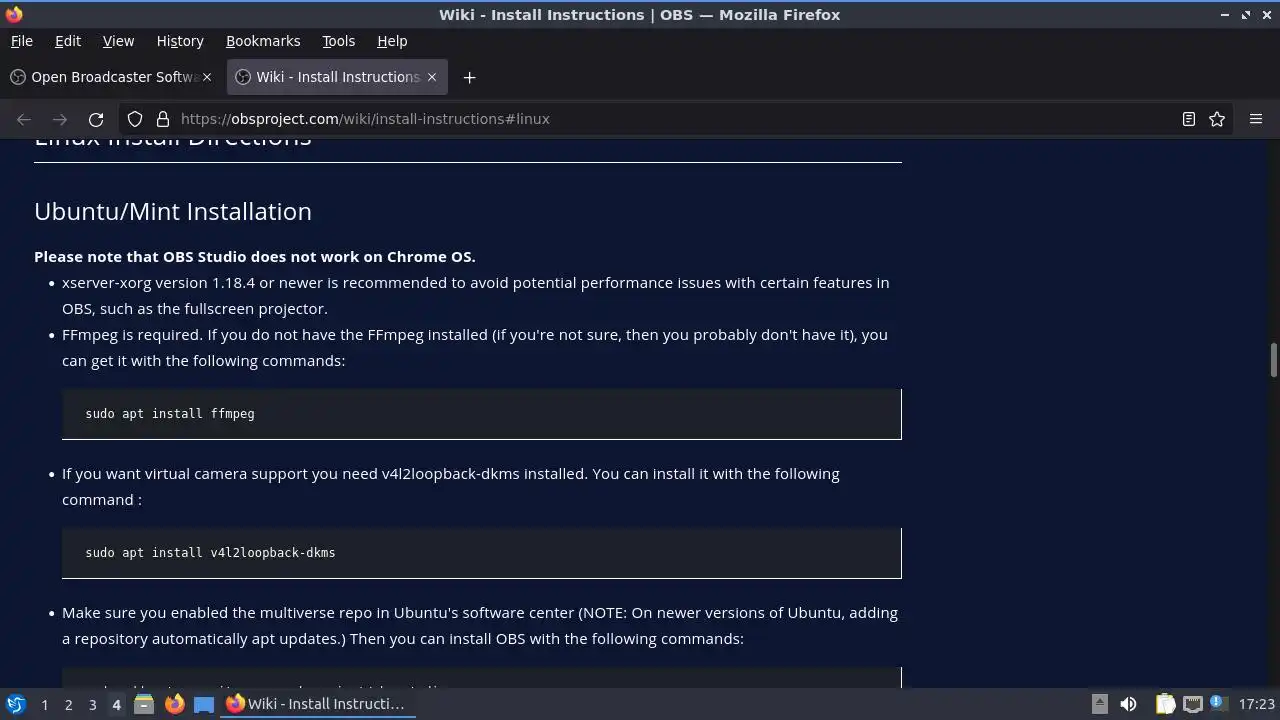Open tracking protection shield icon
1280x720 pixels.
pos(135,119)
